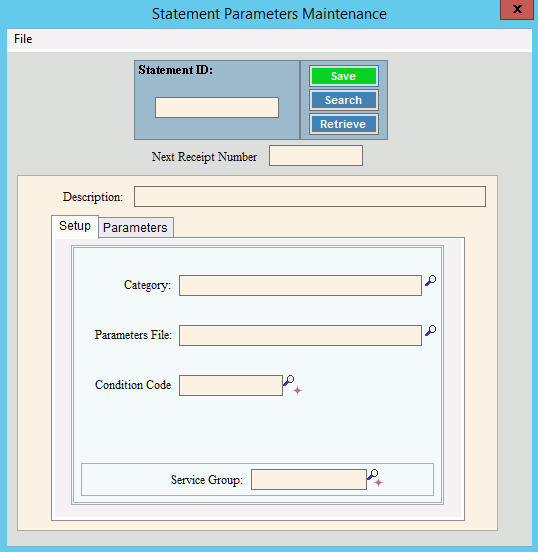Click the Search button
538x552 pixels.
tap(344, 100)
